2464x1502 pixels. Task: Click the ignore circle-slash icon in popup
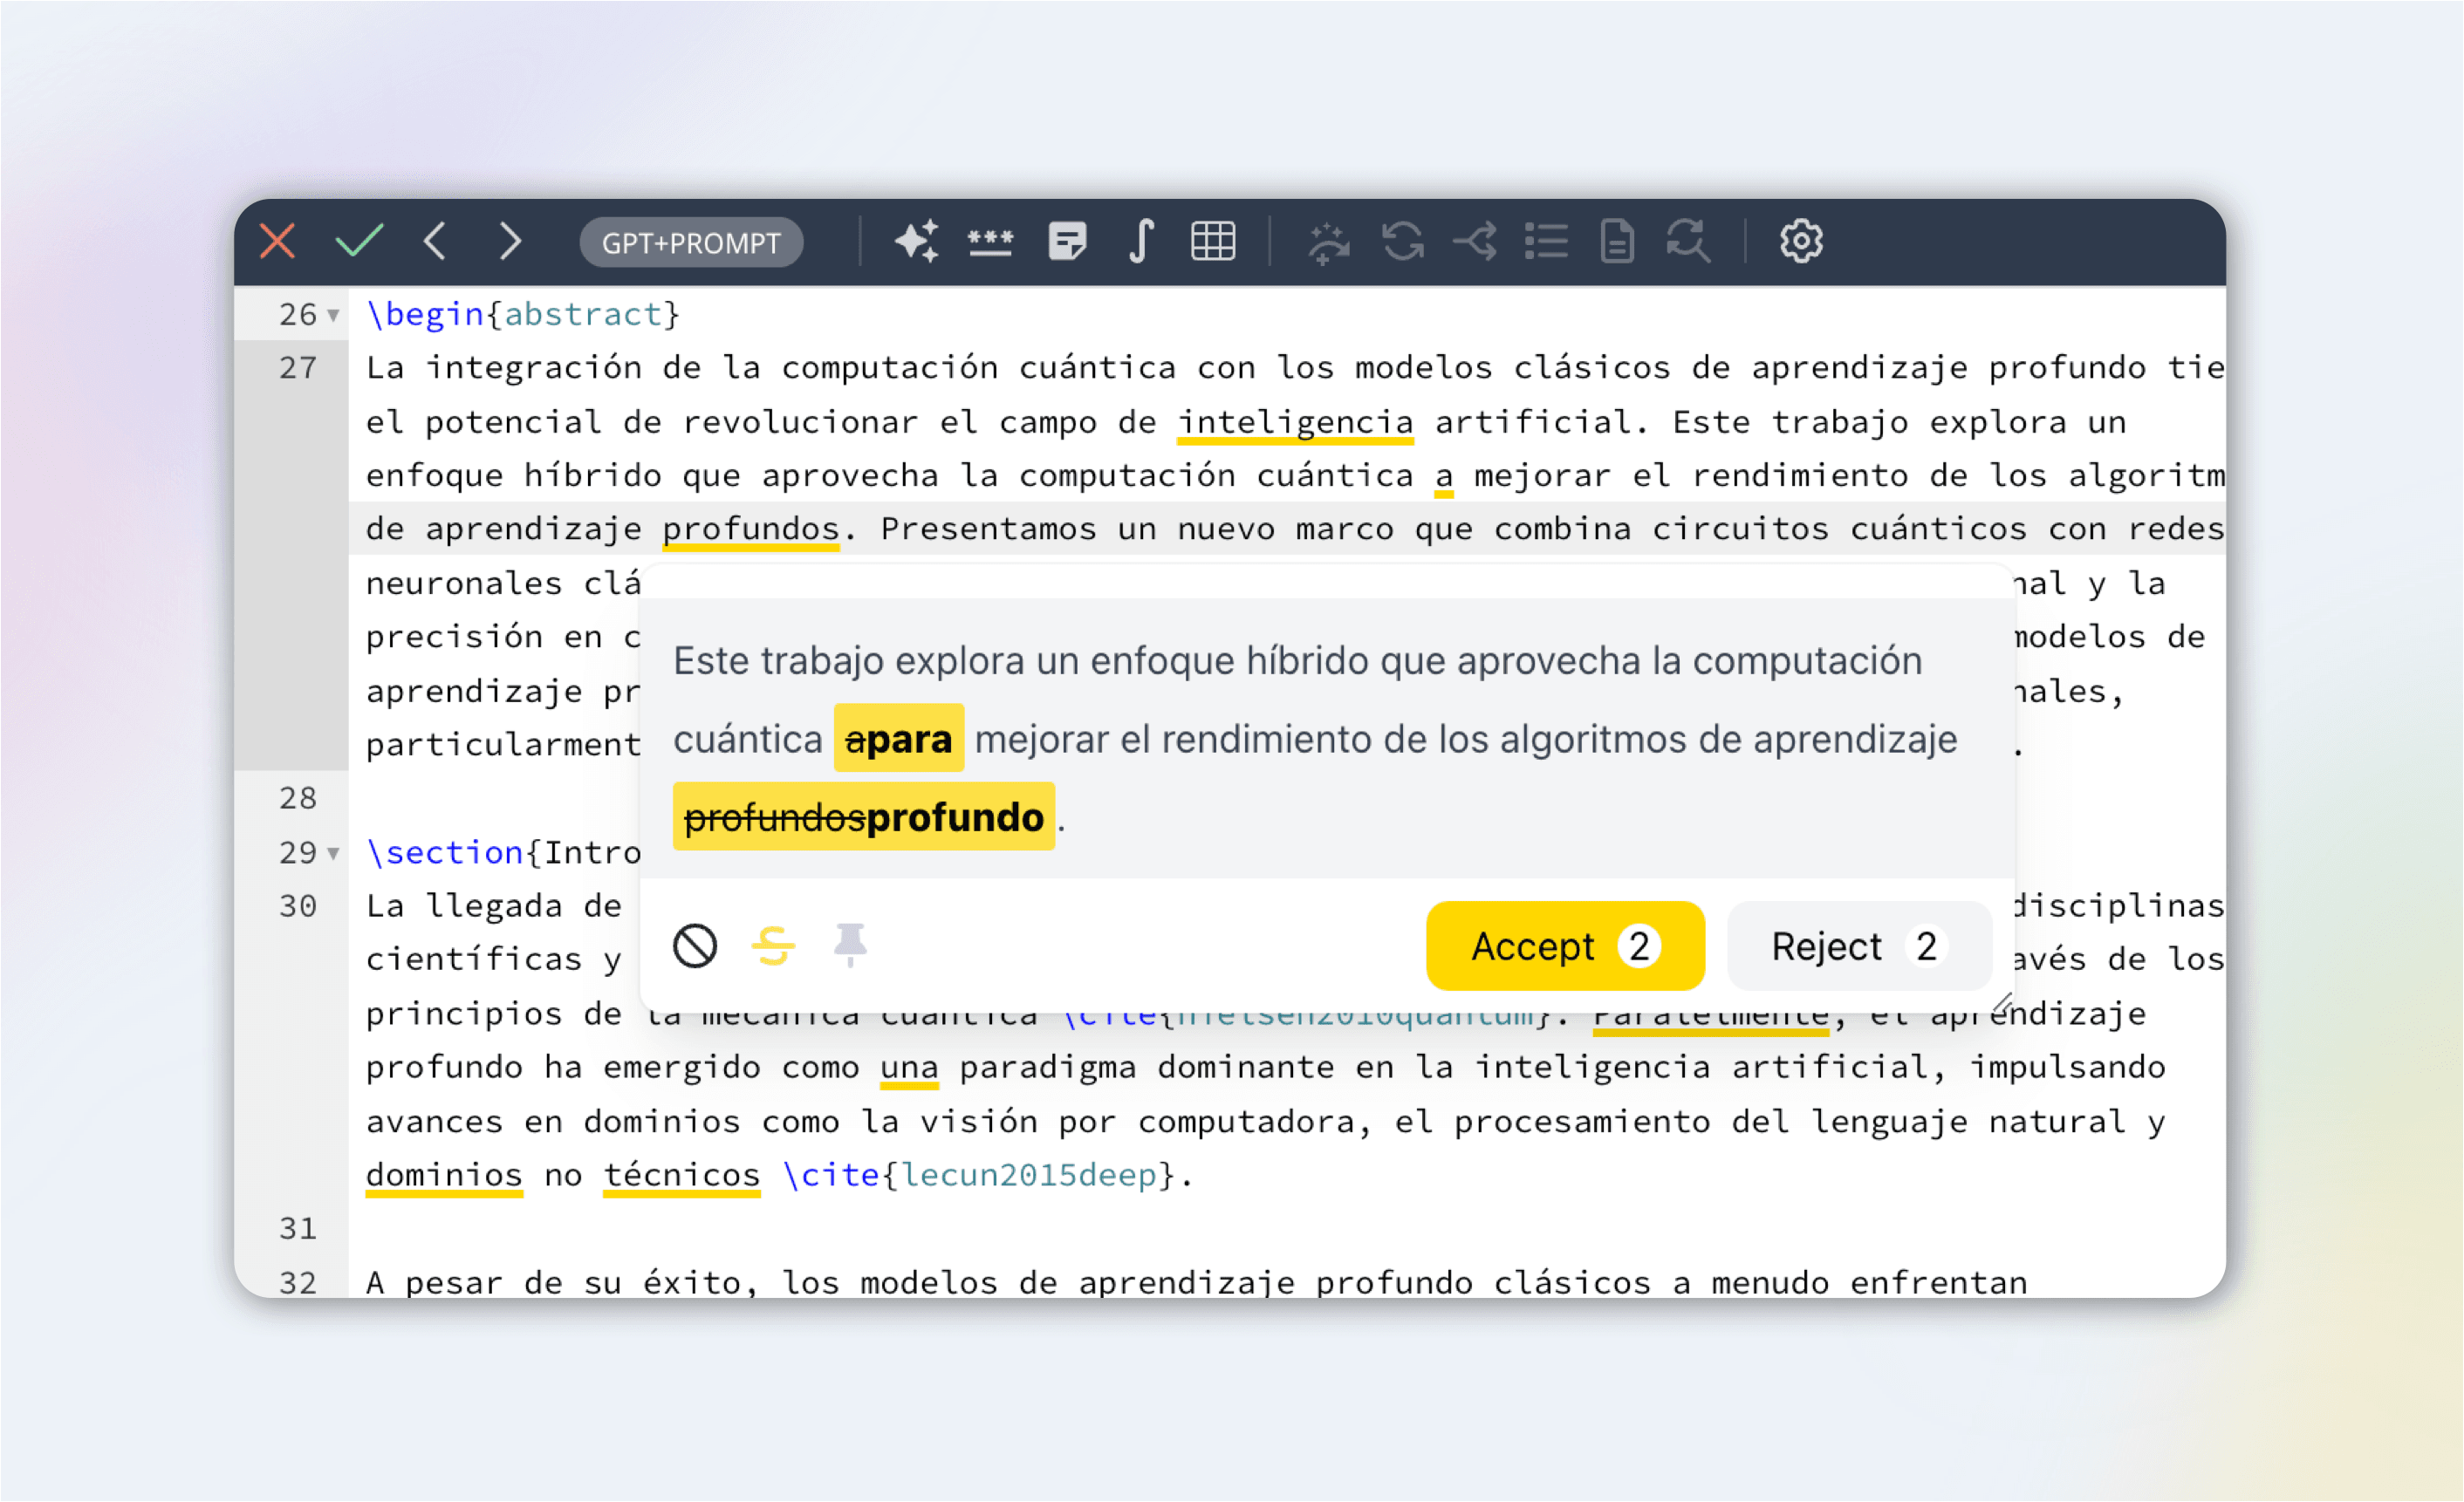(695, 946)
